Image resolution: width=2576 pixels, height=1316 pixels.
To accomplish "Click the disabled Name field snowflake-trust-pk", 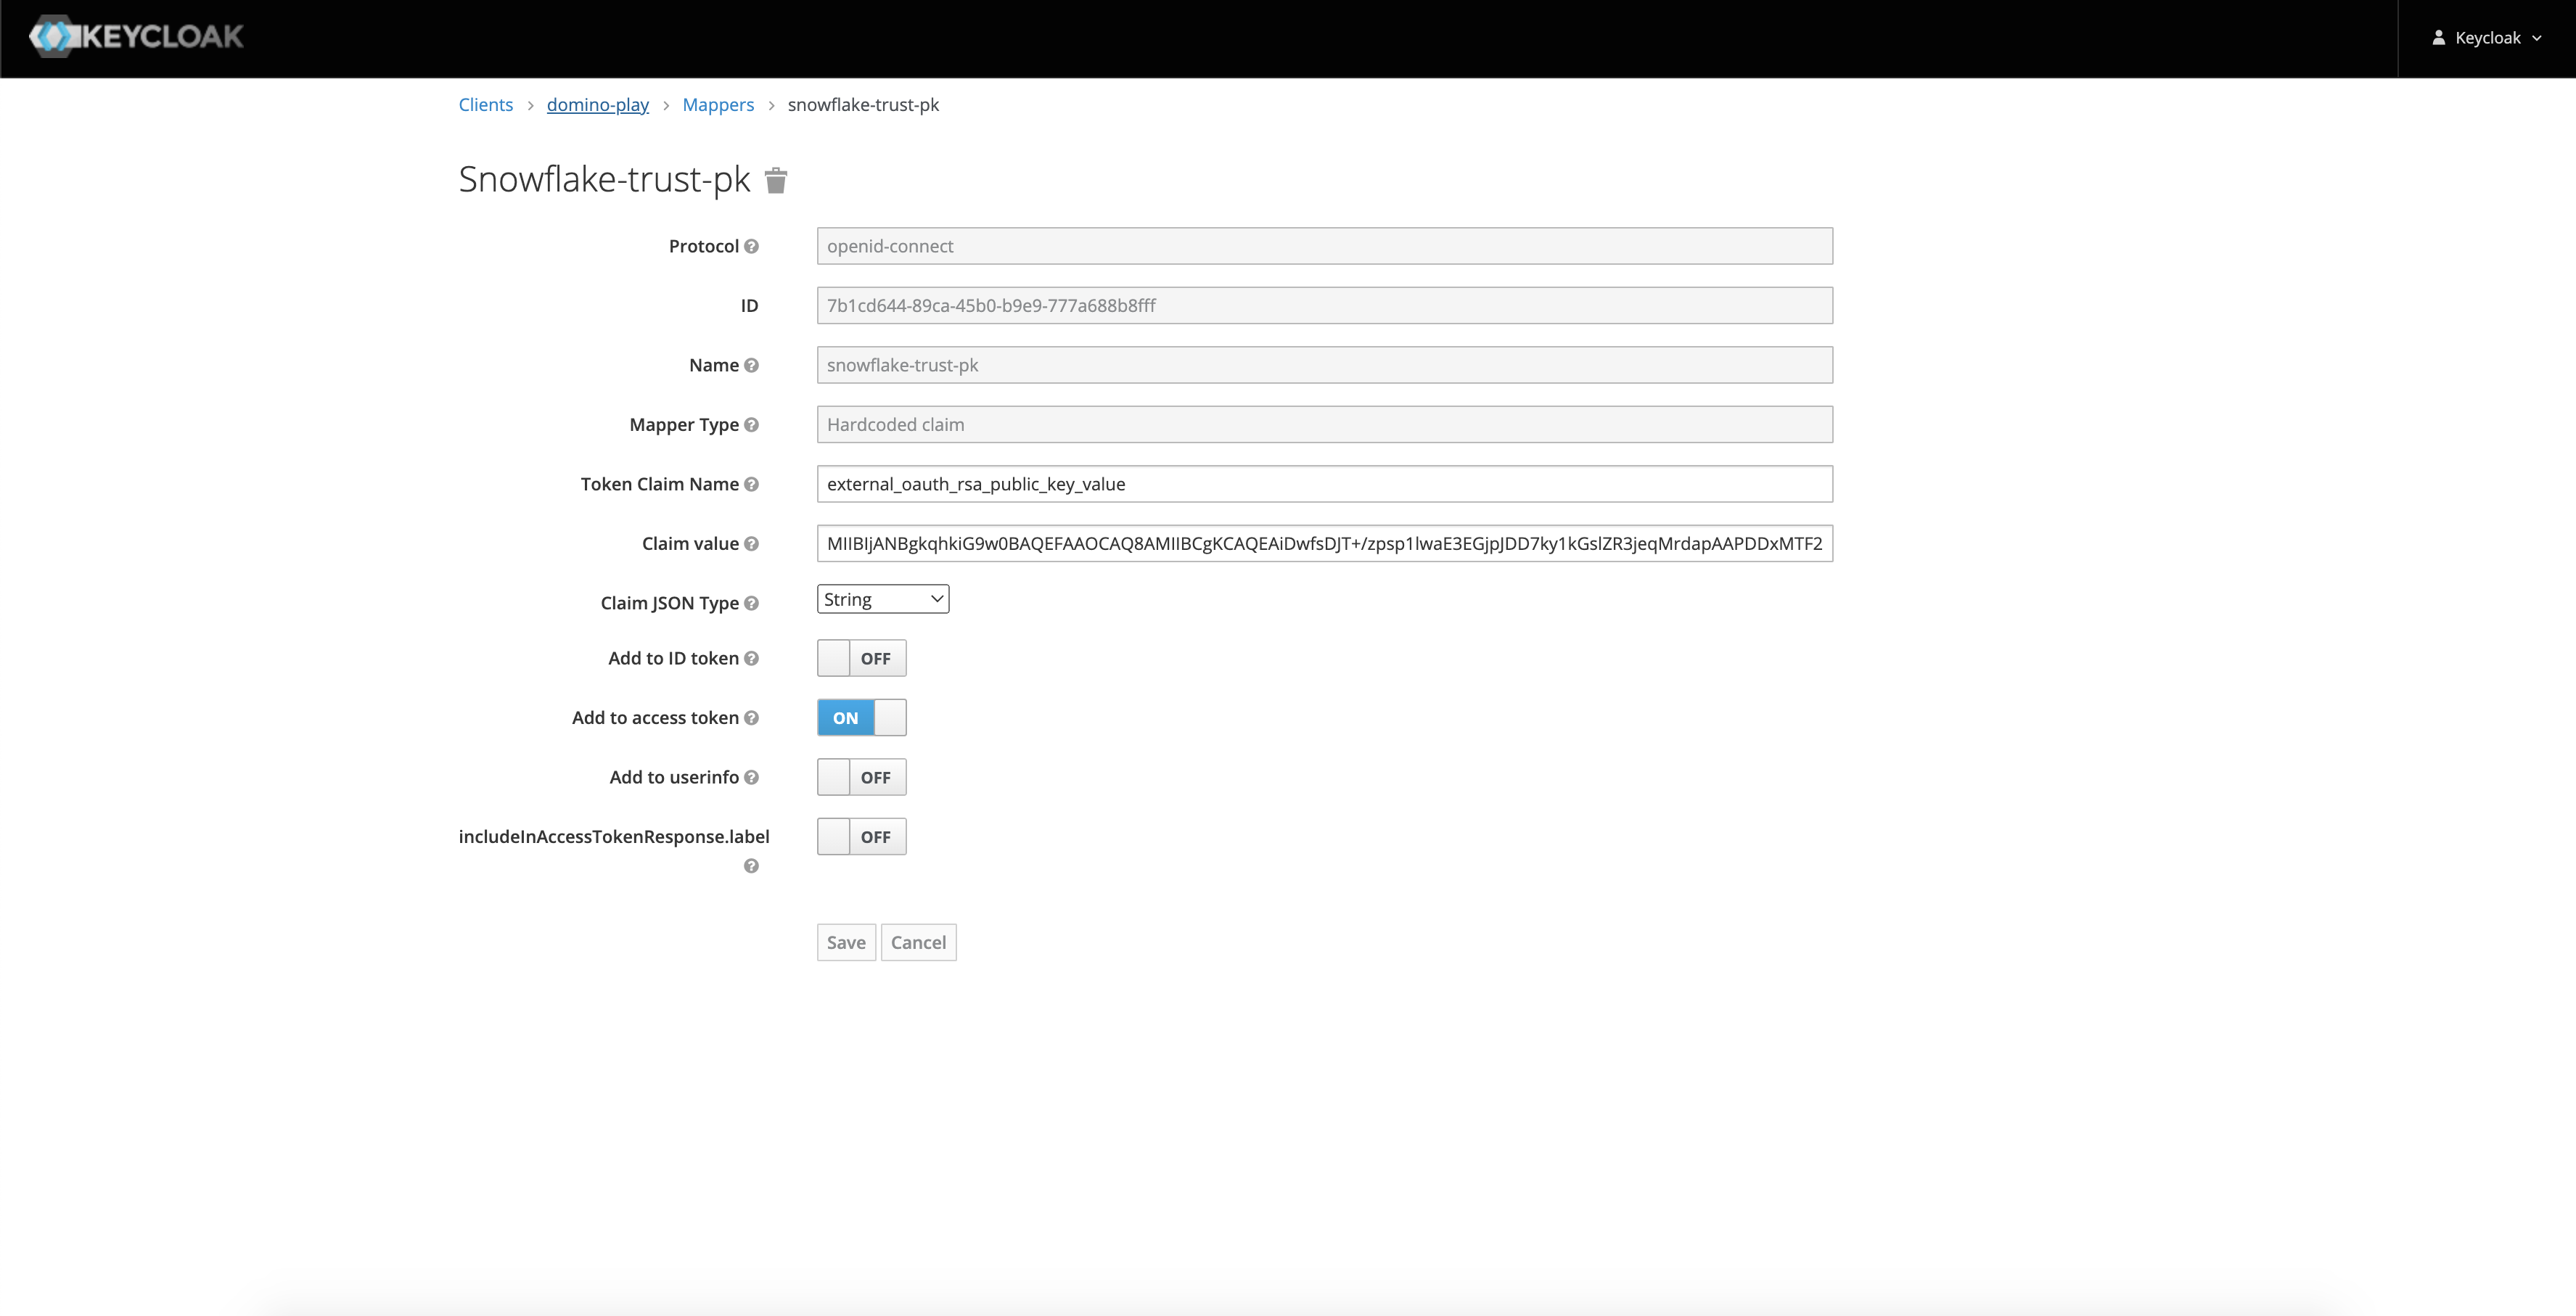I will pyautogui.click(x=1325, y=365).
